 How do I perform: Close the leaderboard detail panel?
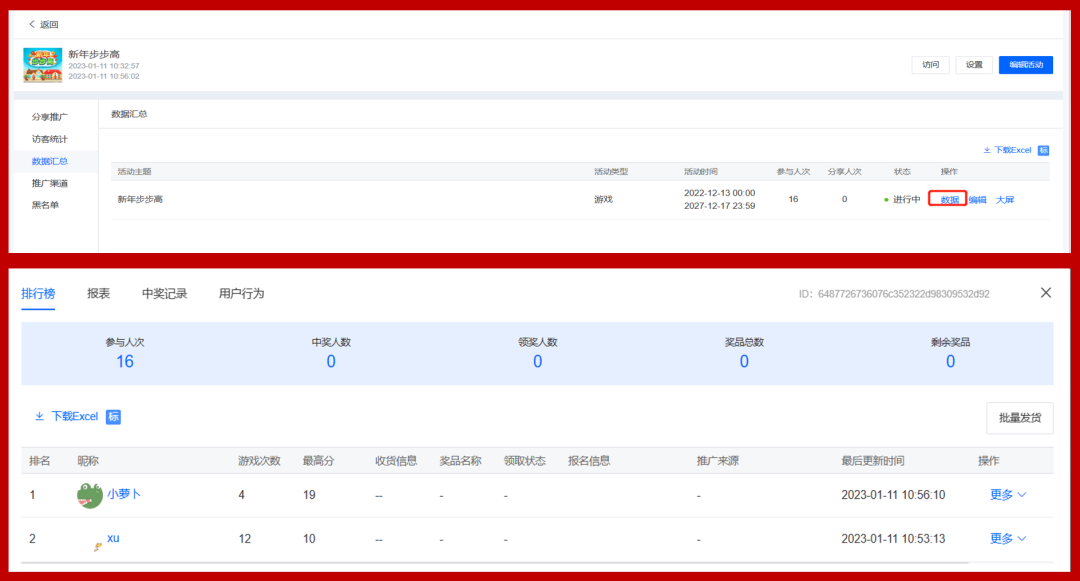[1046, 293]
